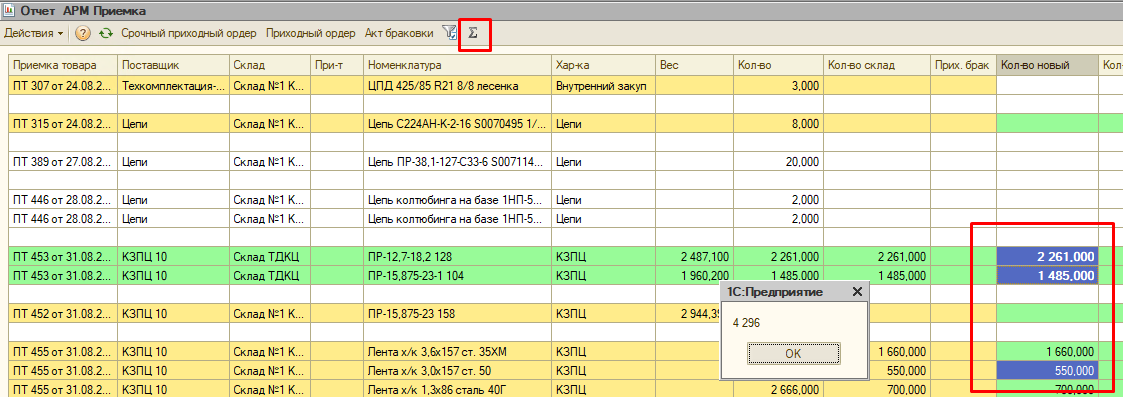Click Цепь С224АН-К-2-16 item cell
1123x397 pixels.
(x=457, y=124)
